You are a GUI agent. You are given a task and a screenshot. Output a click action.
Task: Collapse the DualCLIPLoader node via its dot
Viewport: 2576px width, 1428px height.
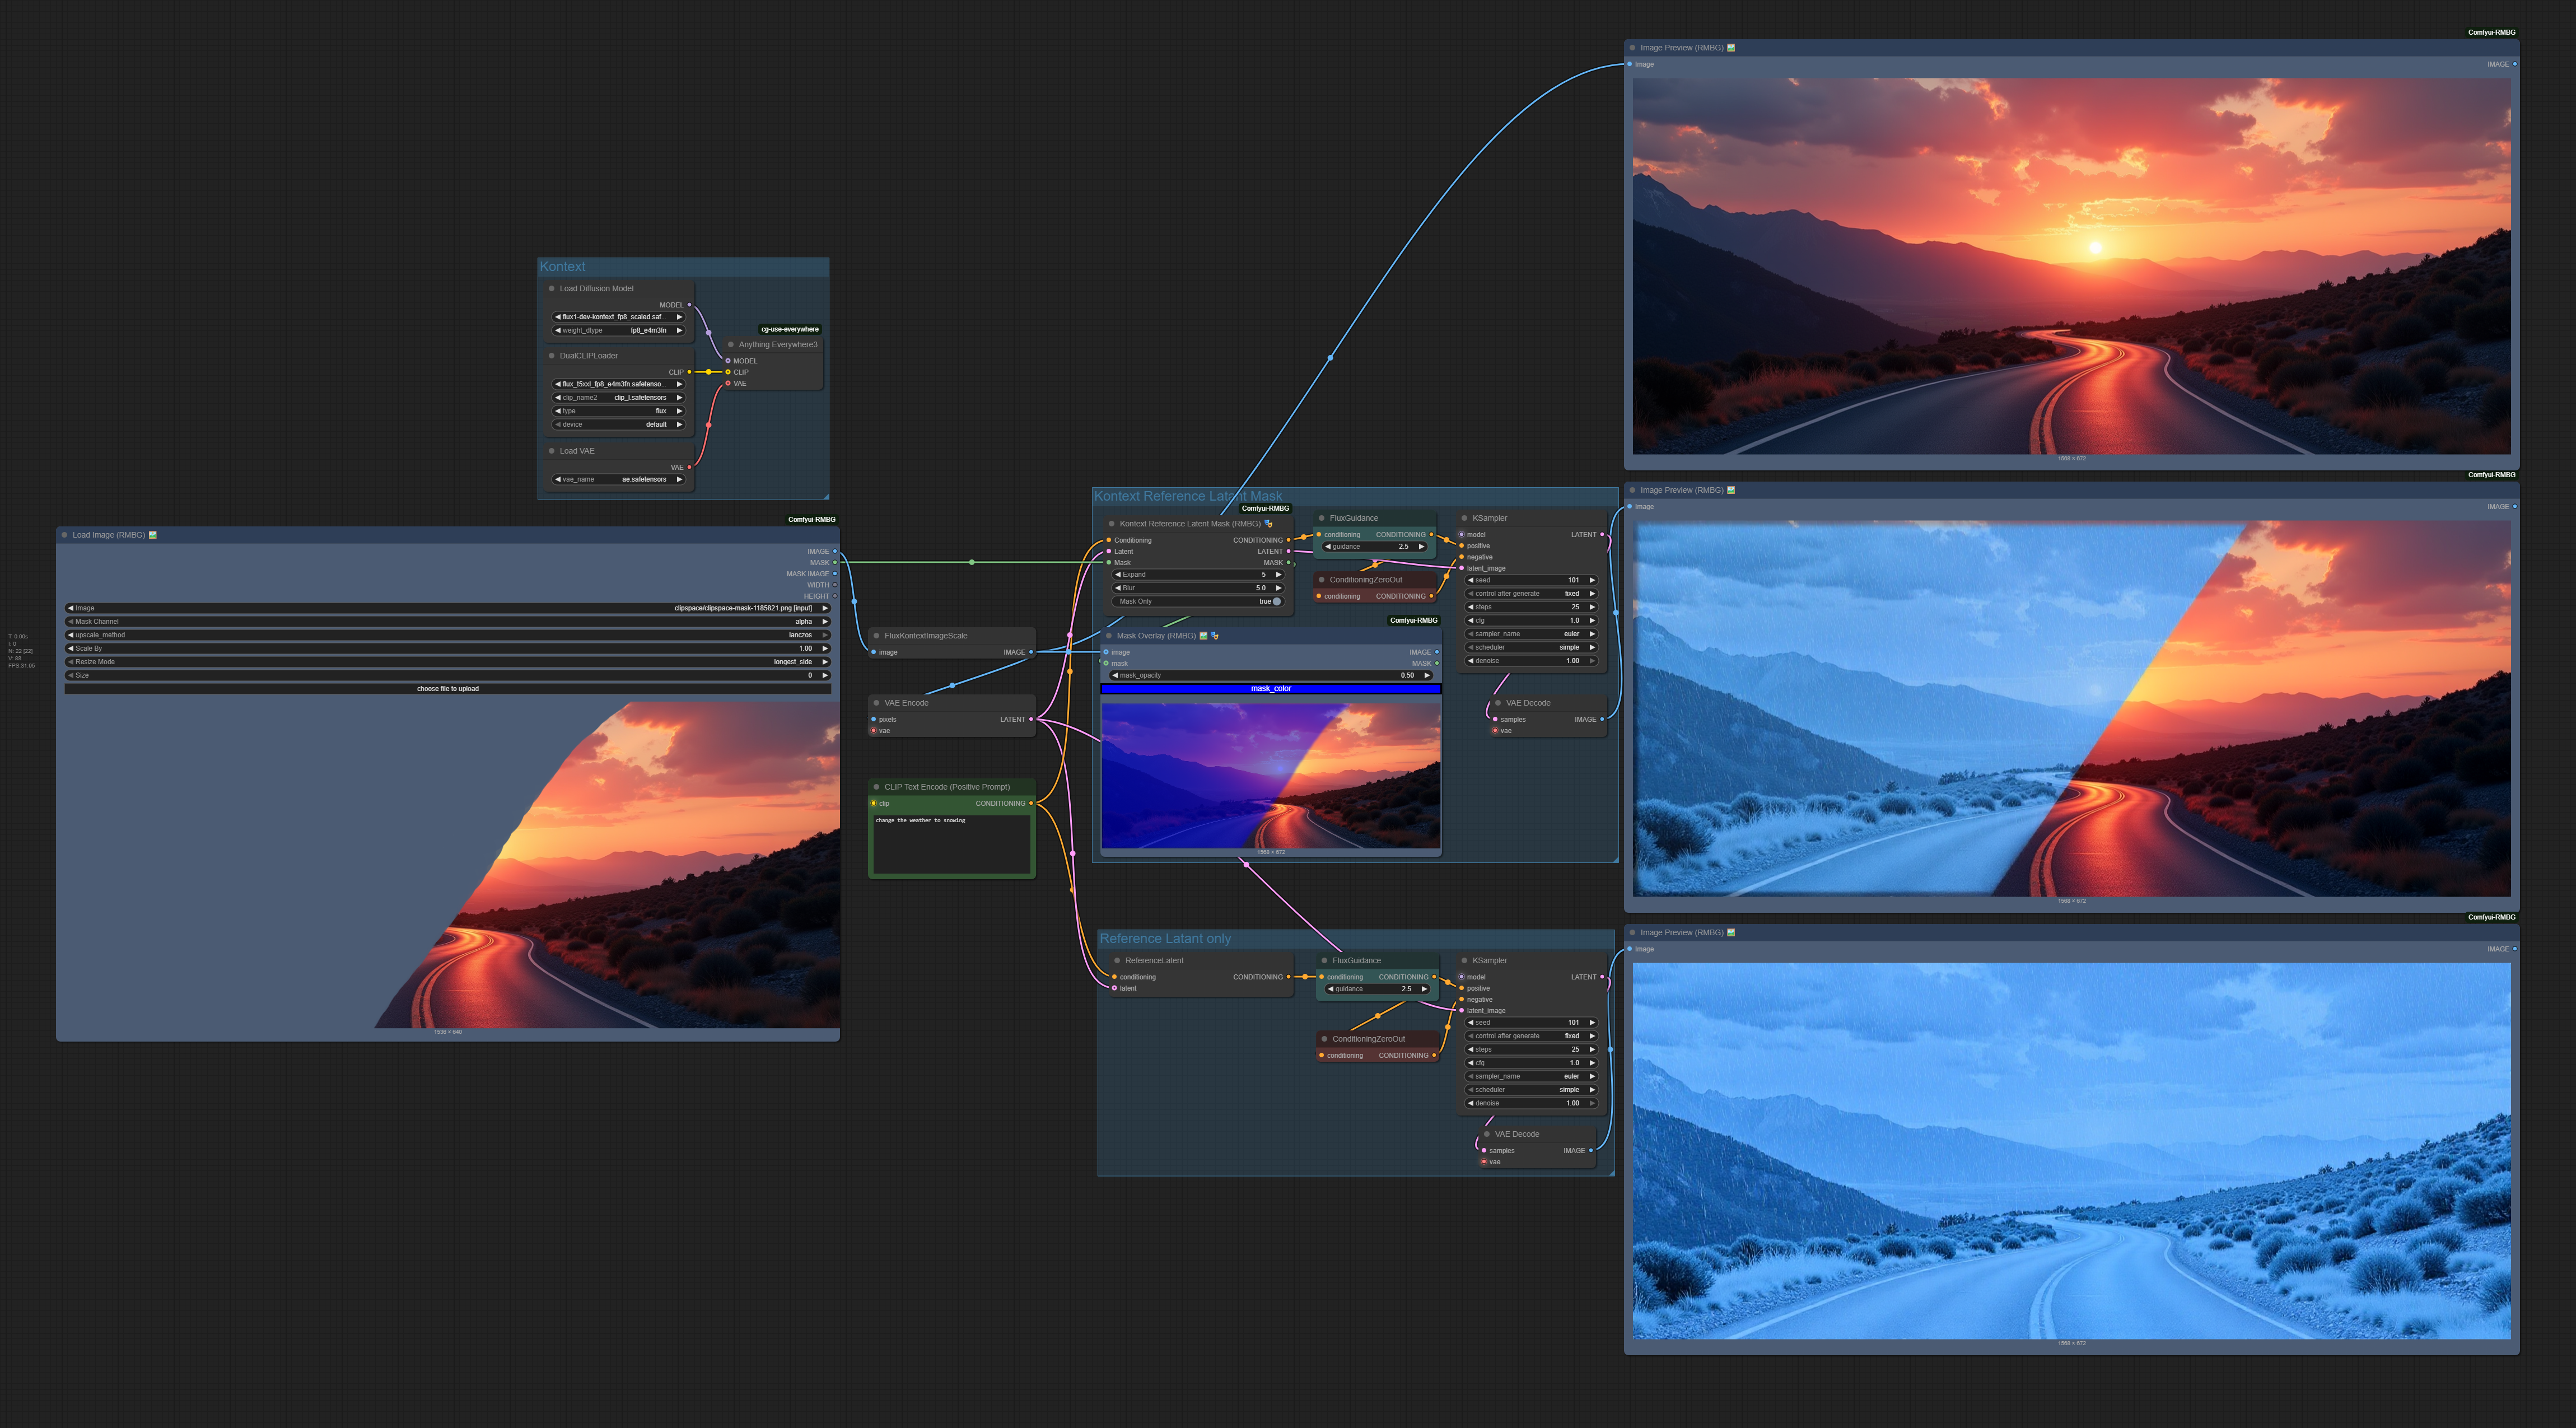click(551, 356)
